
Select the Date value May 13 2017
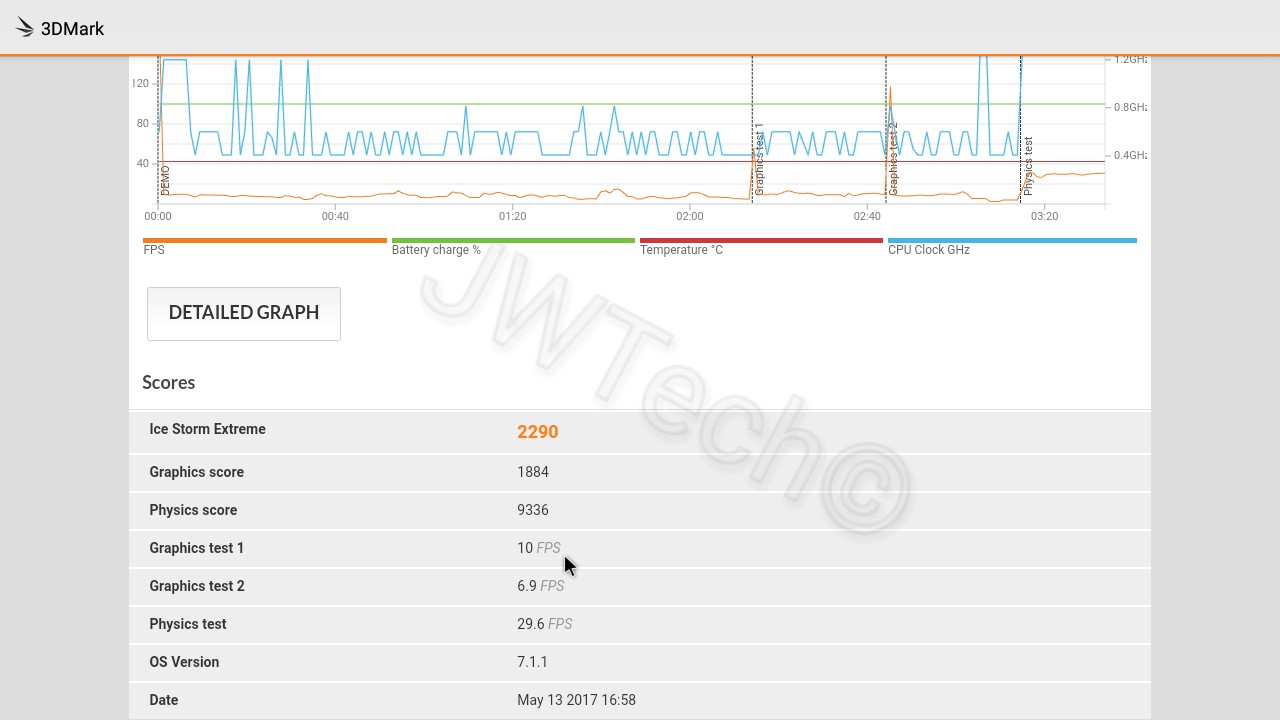[x=576, y=700]
